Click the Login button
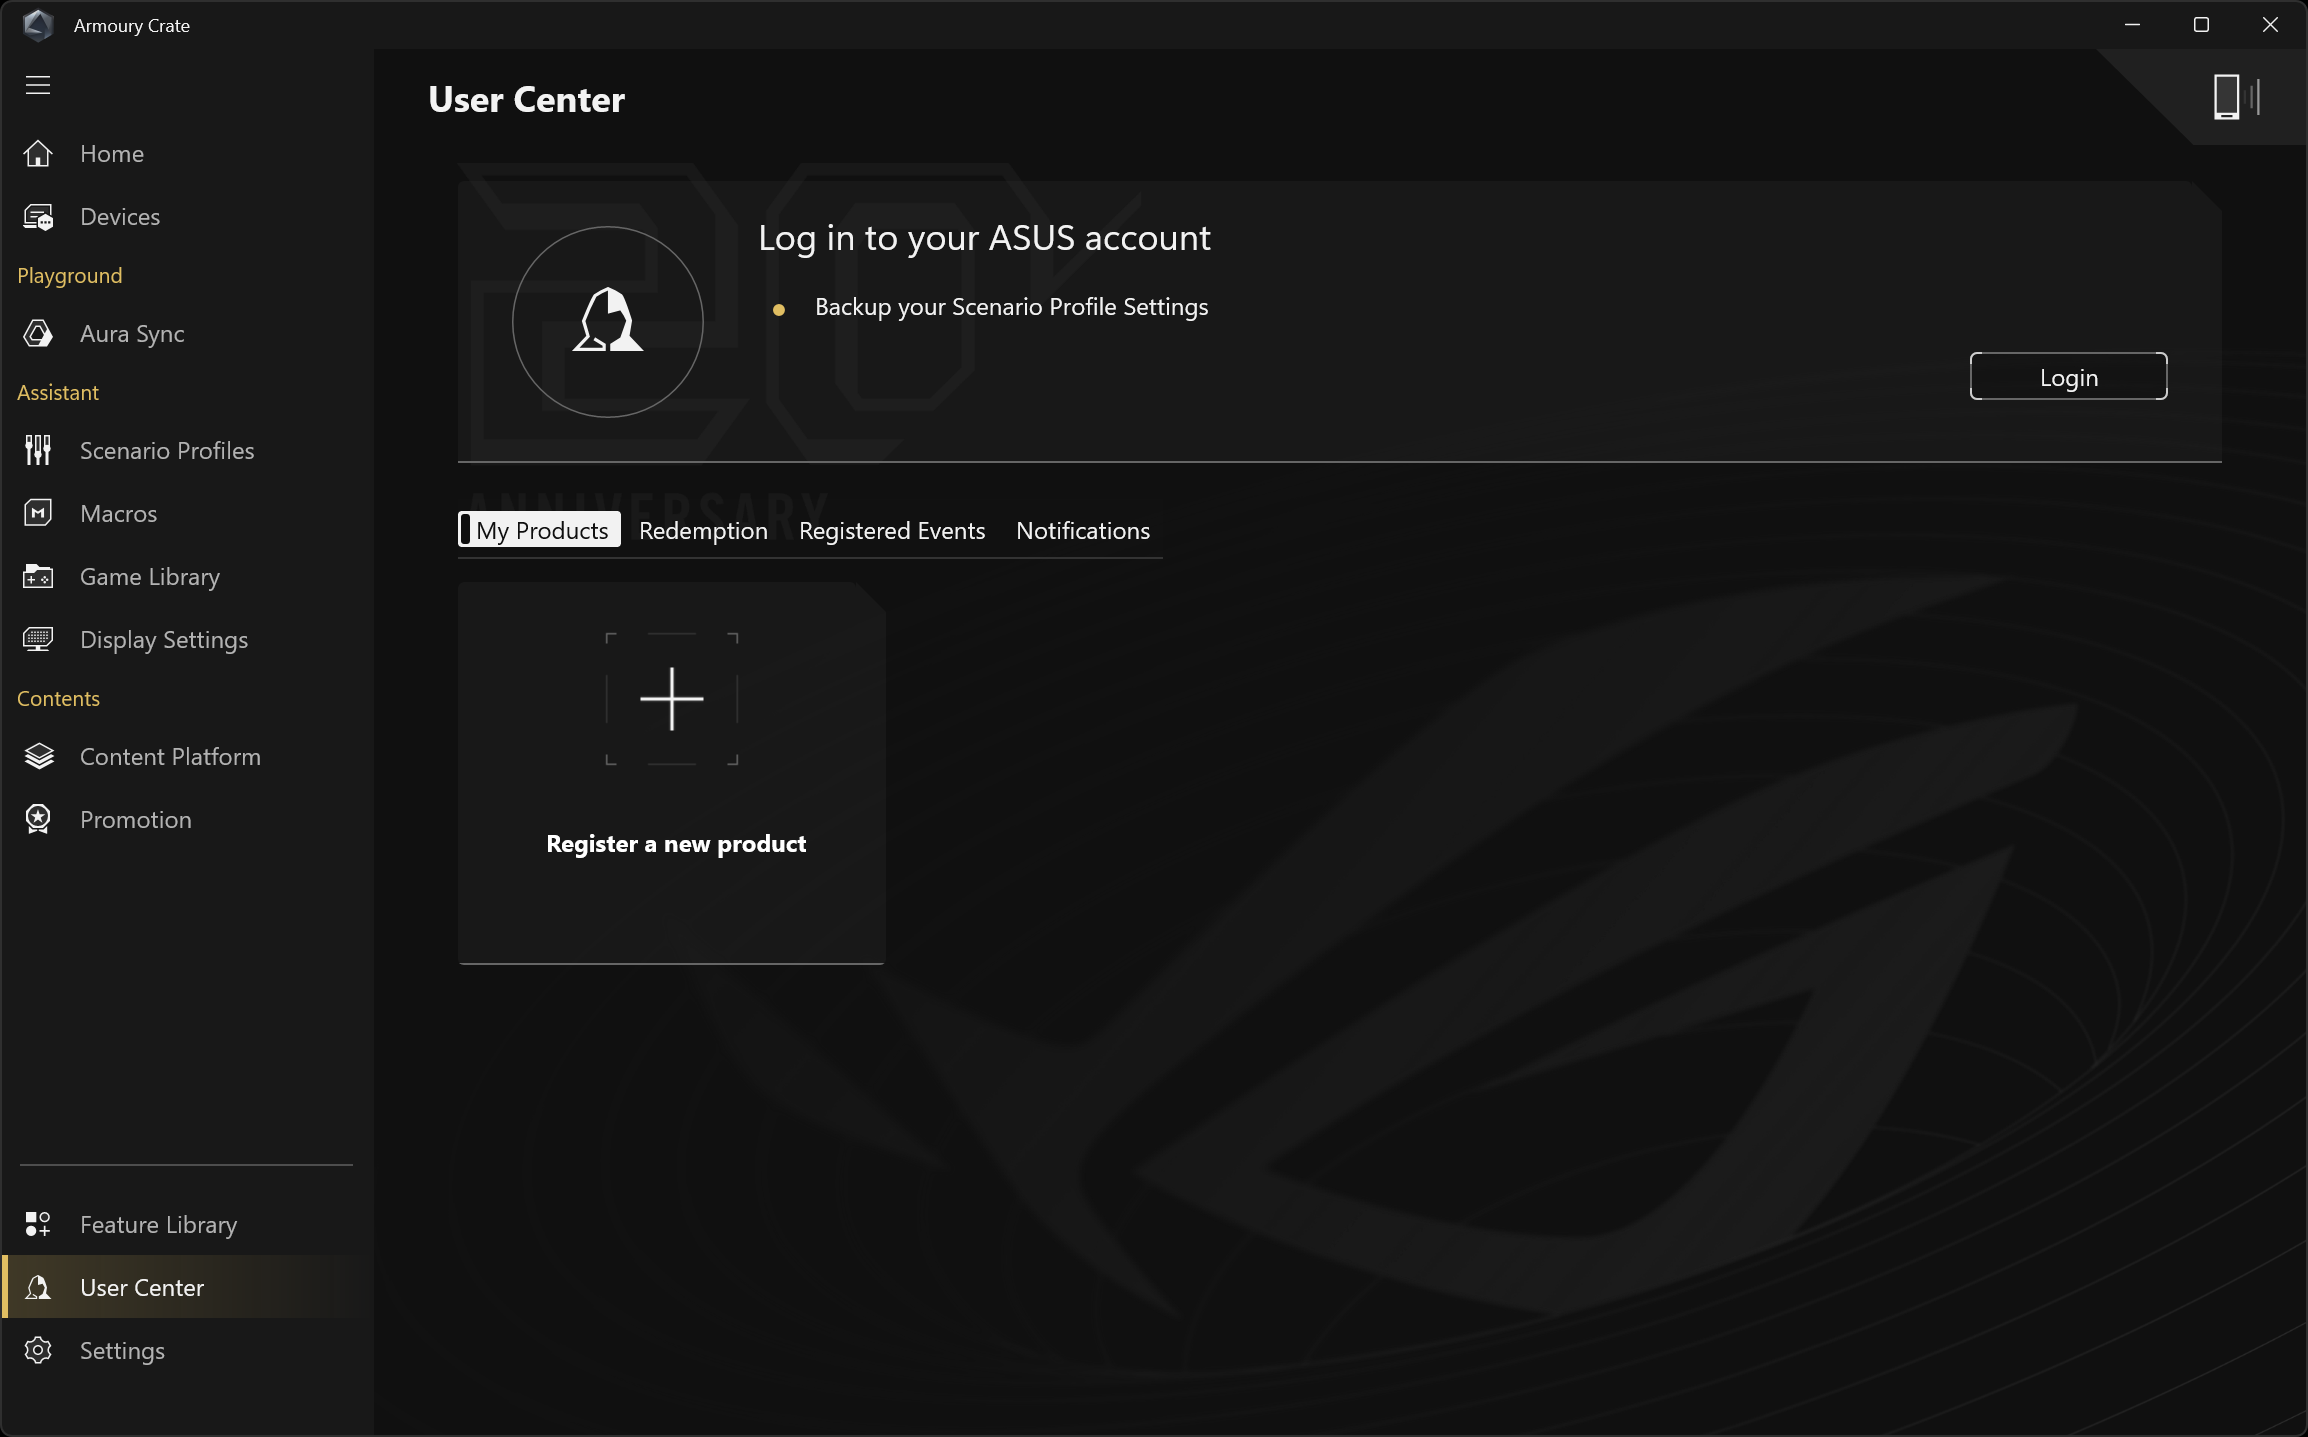 [2068, 377]
